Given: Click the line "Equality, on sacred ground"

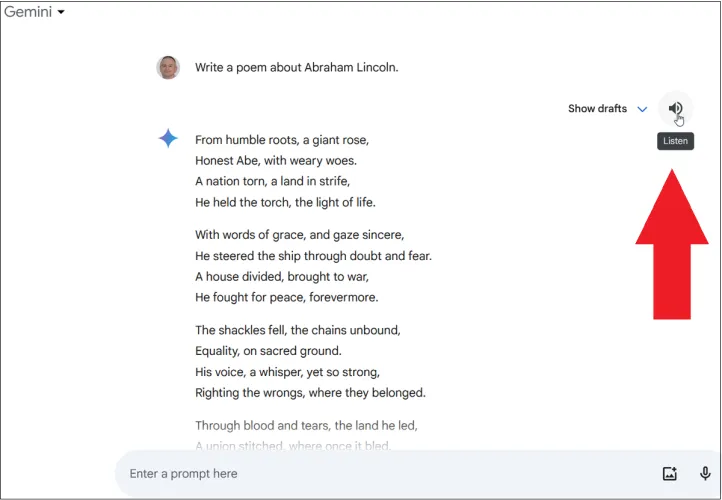Looking at the screenshot, I should coord(268,351).
